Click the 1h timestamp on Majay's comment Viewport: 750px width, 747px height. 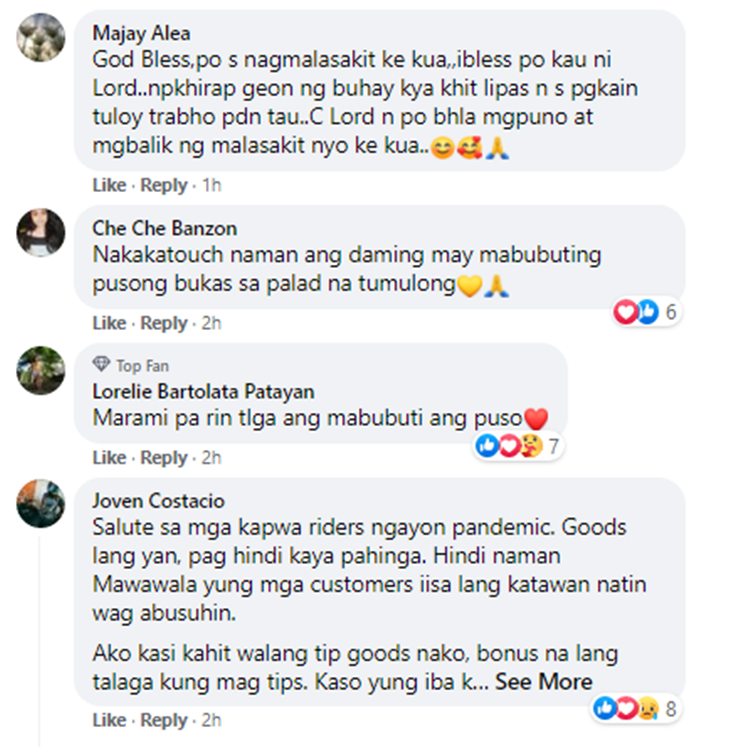tap(212, 185)
